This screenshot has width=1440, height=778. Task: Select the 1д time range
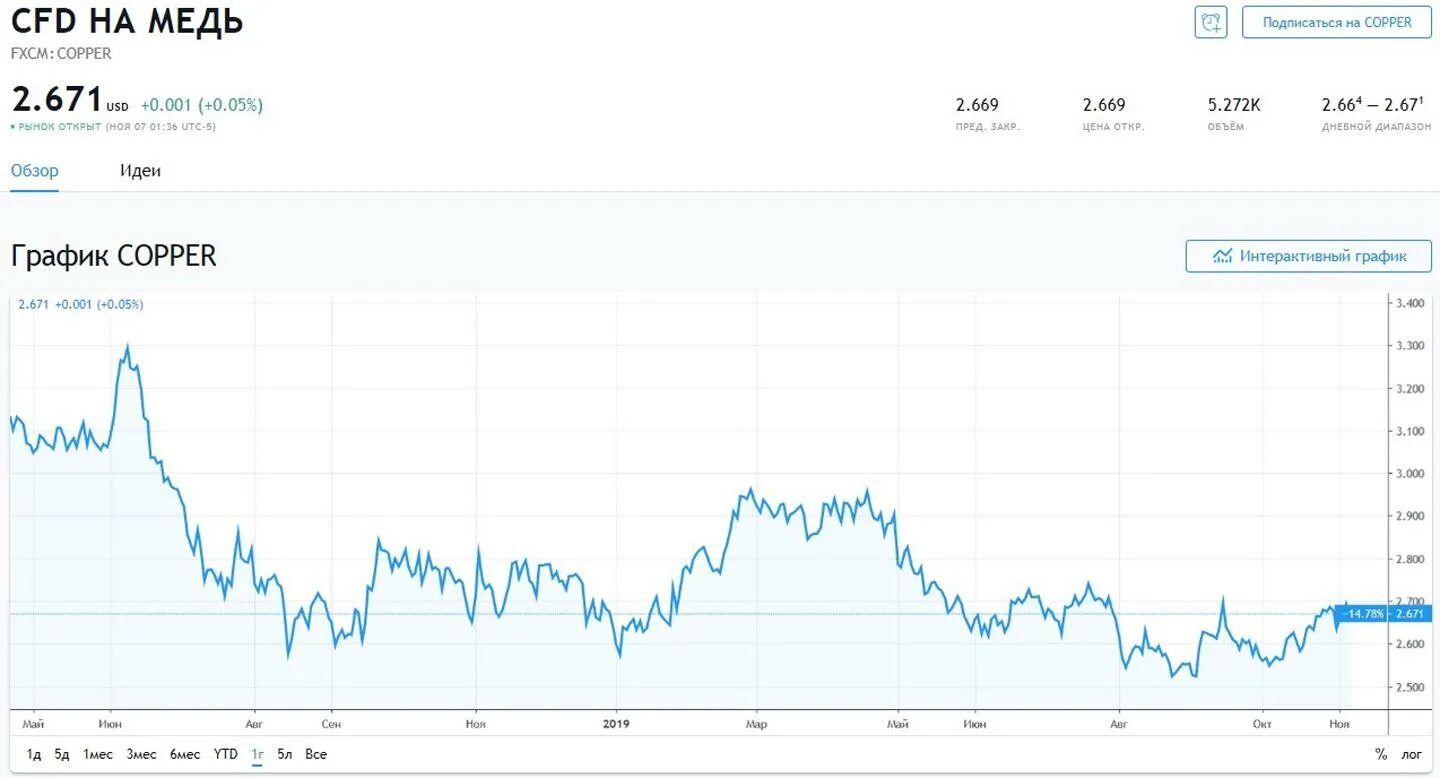tap(34, 754)
